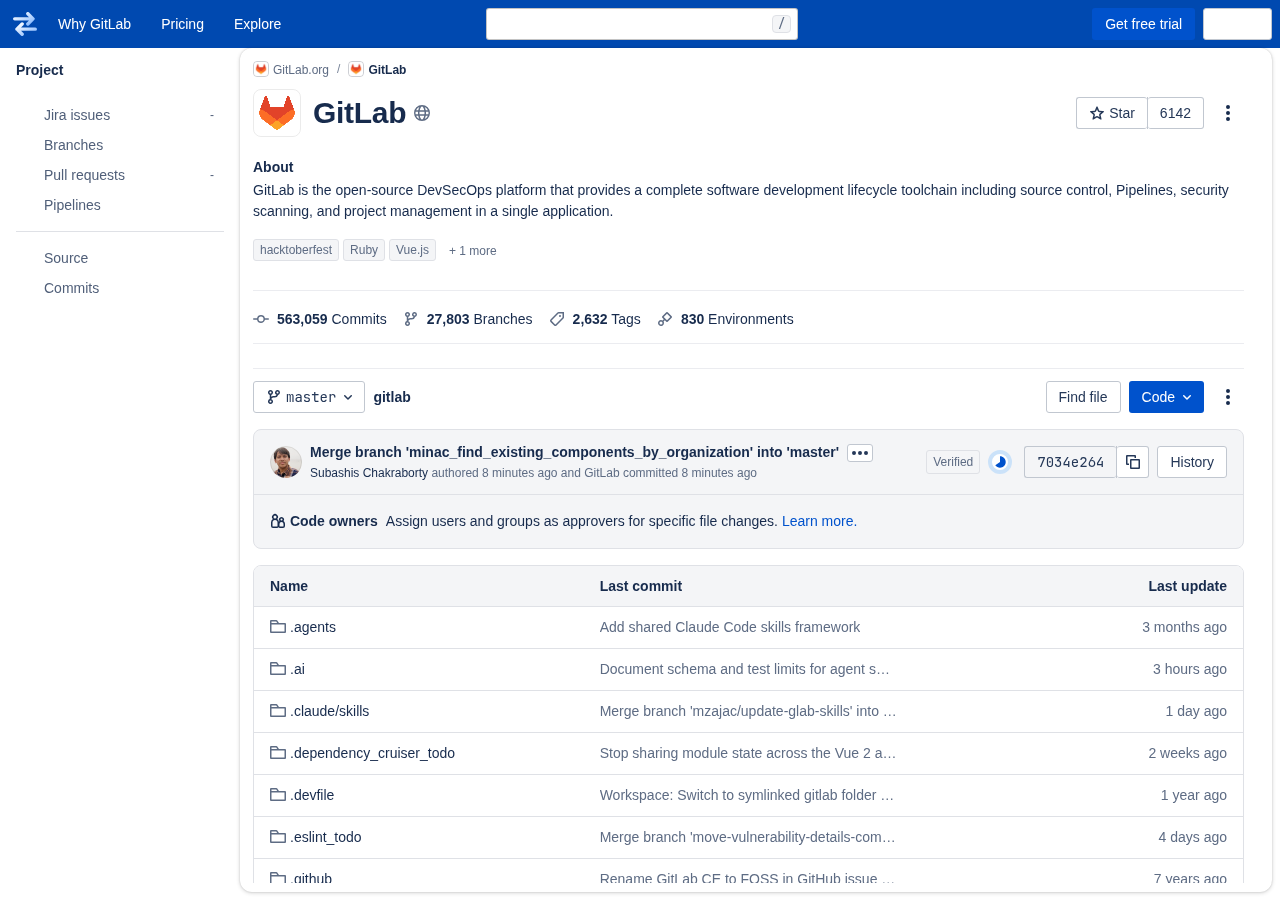This screenshot has height=900, width=1280.
Task: View 830 Environments
Action: (725, 319)
